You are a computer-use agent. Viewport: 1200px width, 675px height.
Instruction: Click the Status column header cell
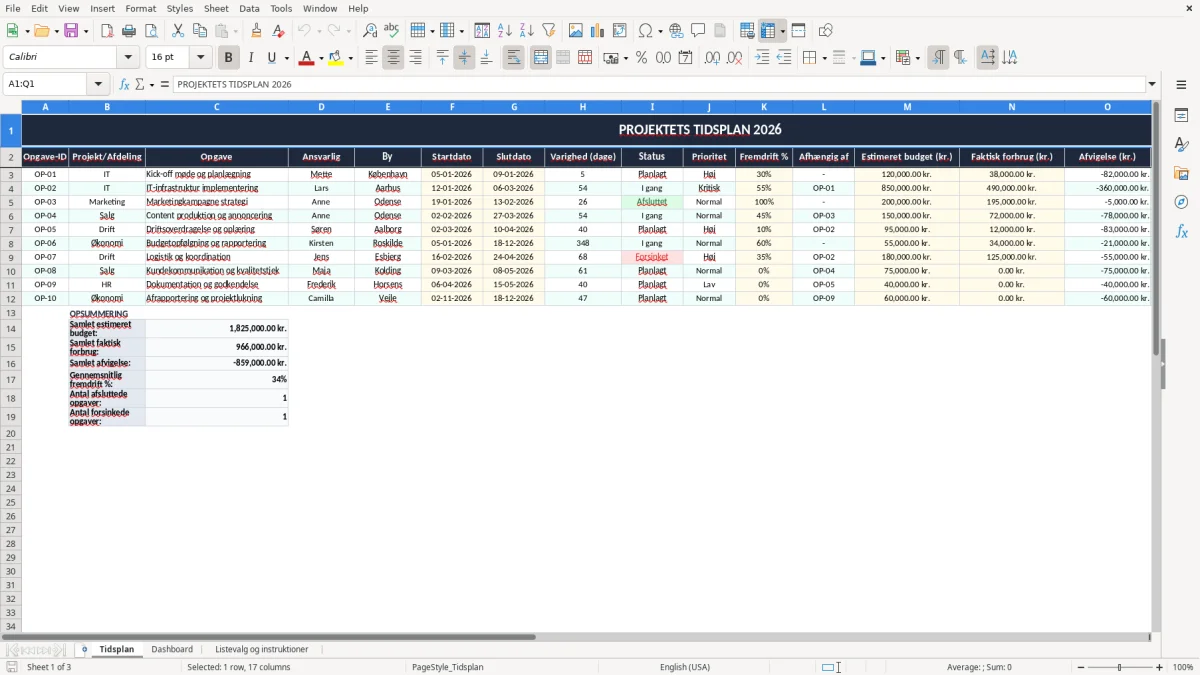[x=652, y=157]
